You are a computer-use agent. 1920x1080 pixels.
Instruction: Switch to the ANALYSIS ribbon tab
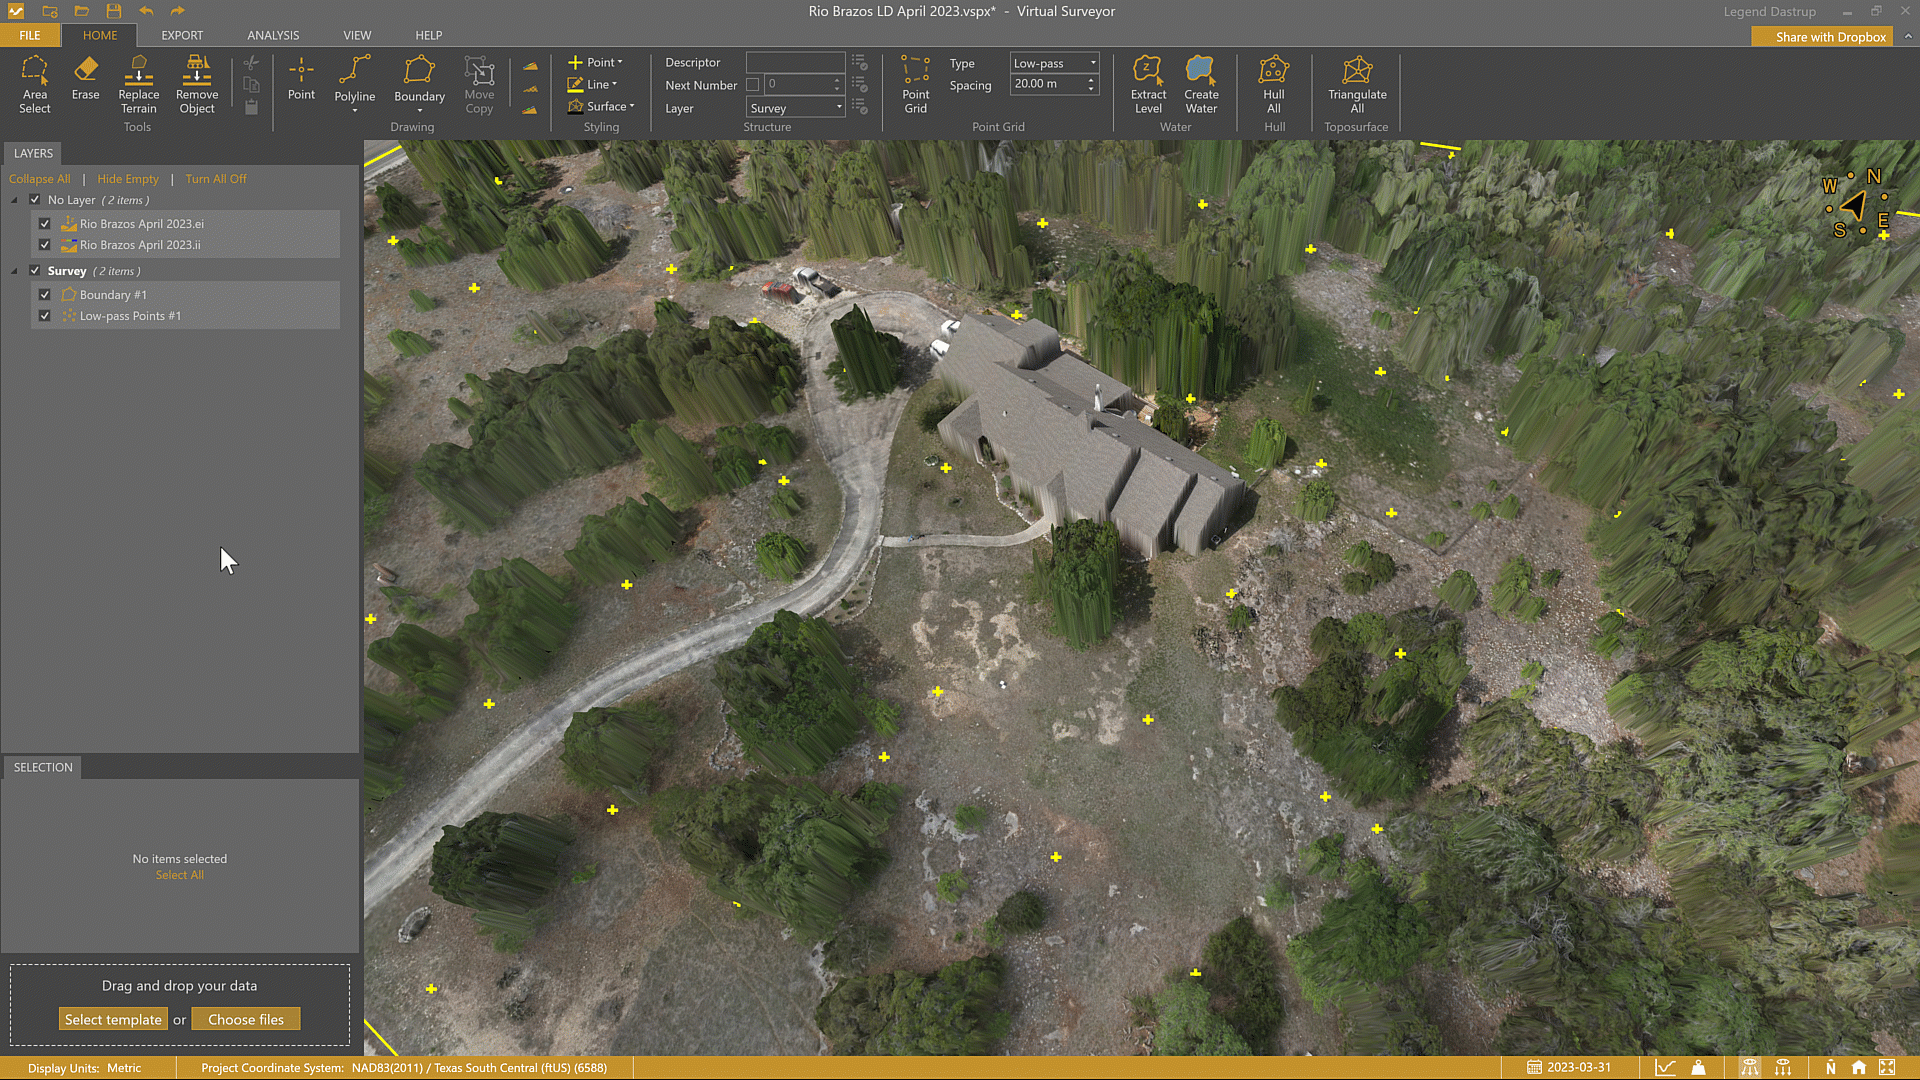point(273,35)
